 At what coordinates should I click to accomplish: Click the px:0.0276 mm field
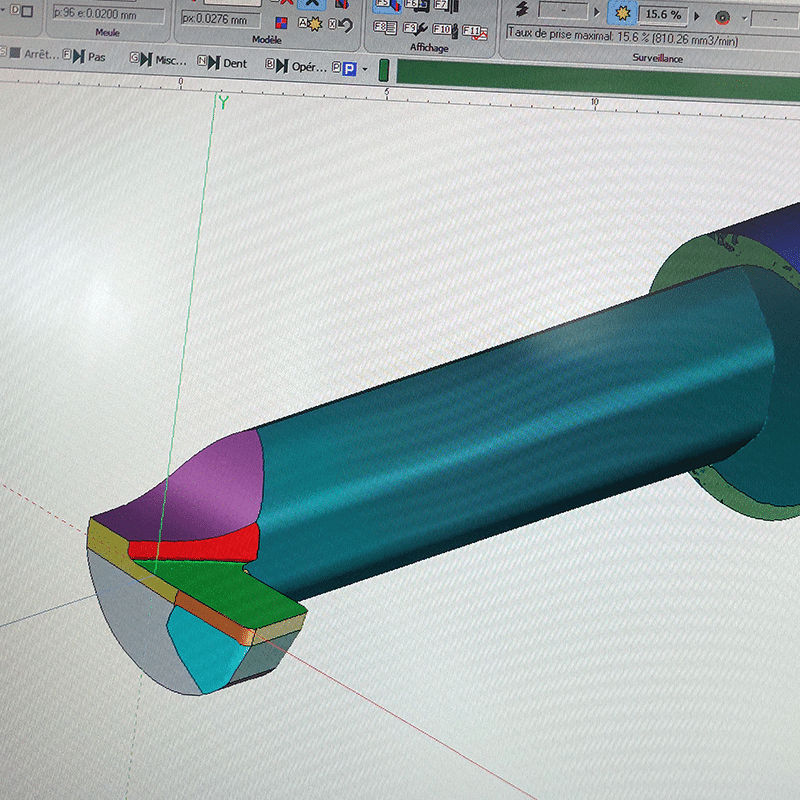coord(218,19)
